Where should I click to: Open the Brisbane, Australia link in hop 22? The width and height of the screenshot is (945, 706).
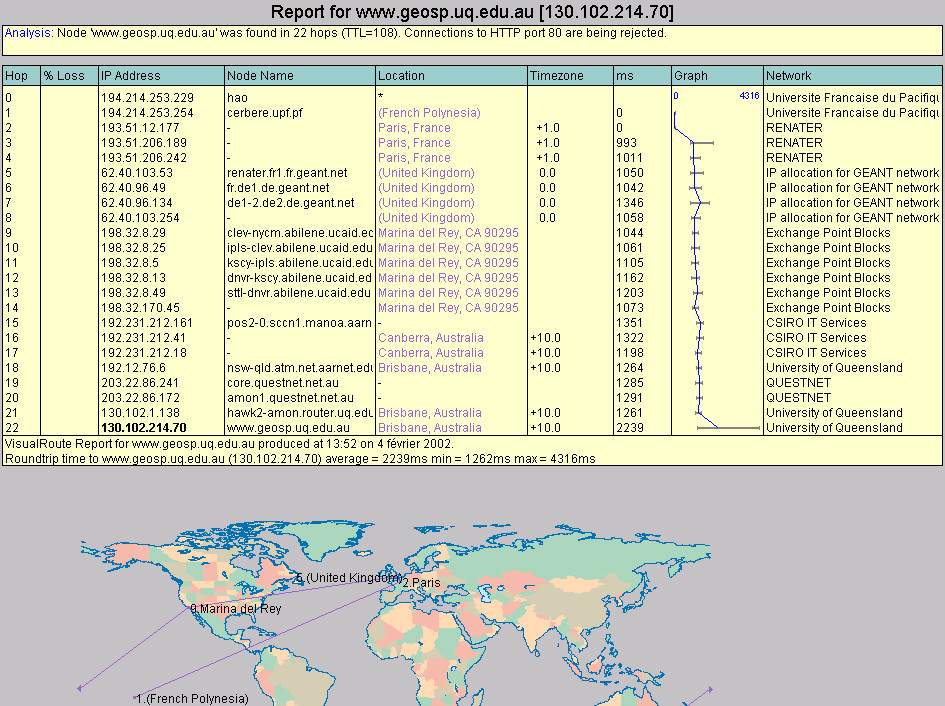pos(429,428)
